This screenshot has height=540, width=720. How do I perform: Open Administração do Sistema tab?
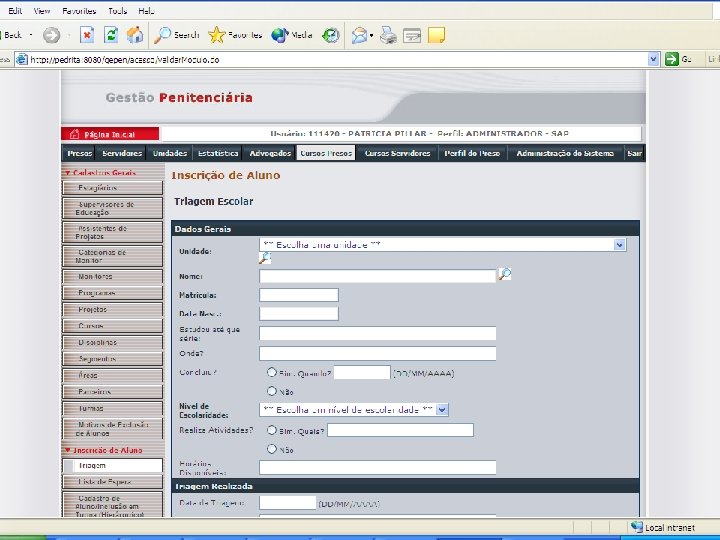565,153
